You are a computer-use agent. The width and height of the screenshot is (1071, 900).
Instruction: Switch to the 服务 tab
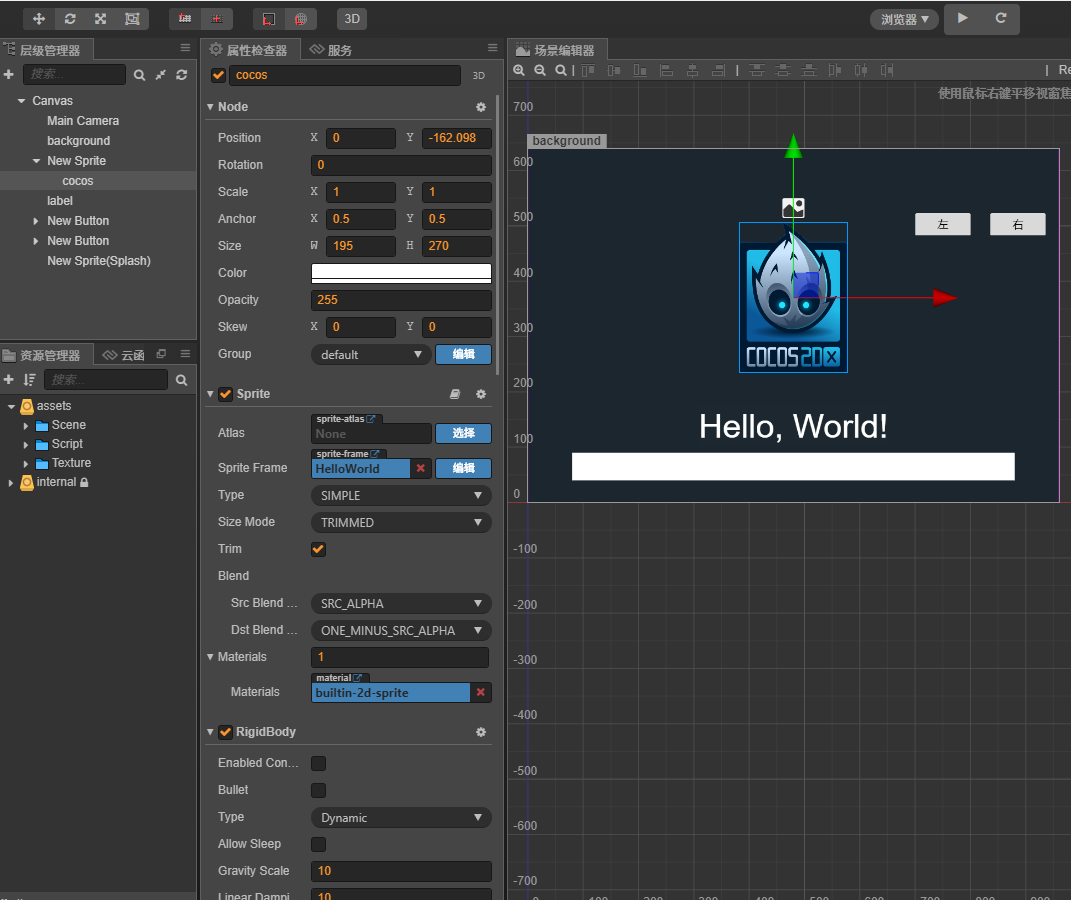coord(331,50)
